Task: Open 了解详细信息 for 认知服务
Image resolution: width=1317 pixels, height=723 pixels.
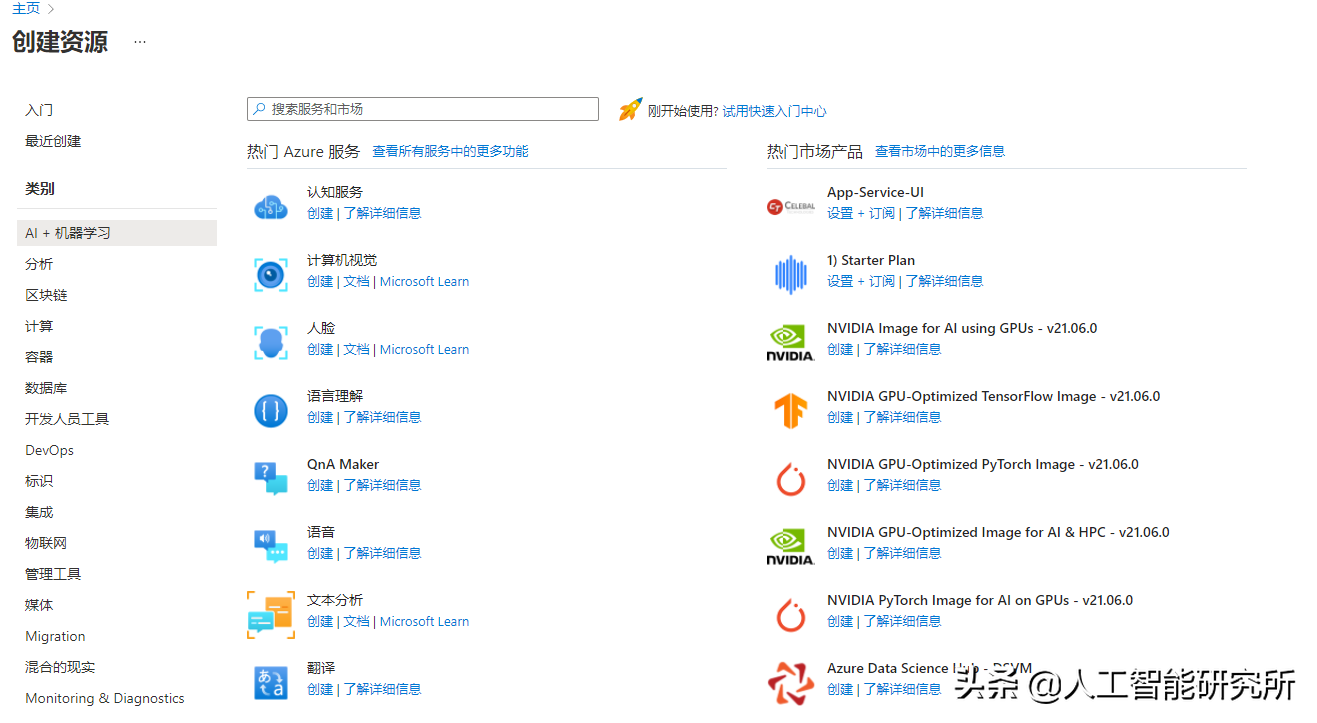Action: (383, 213)
